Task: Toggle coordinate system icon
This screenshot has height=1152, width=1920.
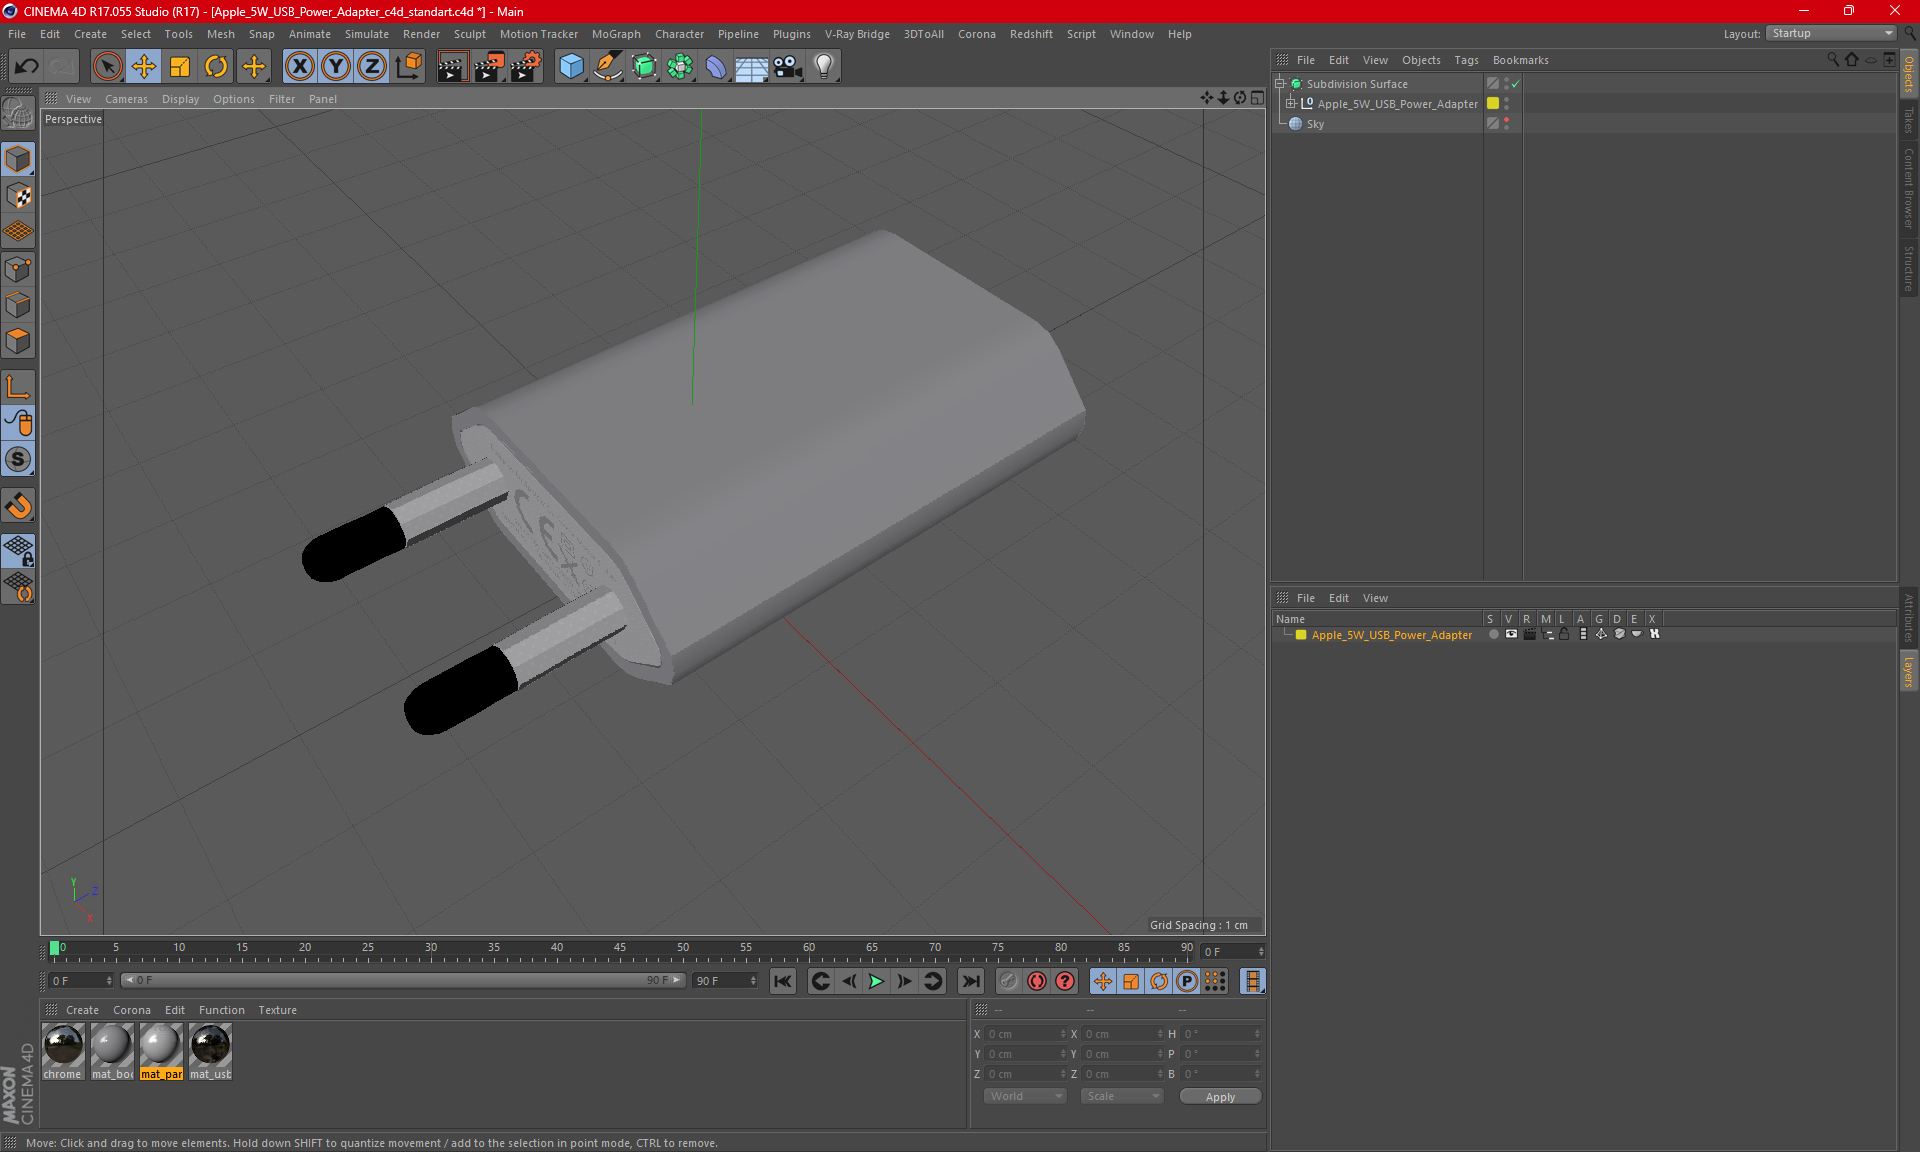Action: pyautogui.click(x=408, y=67)
